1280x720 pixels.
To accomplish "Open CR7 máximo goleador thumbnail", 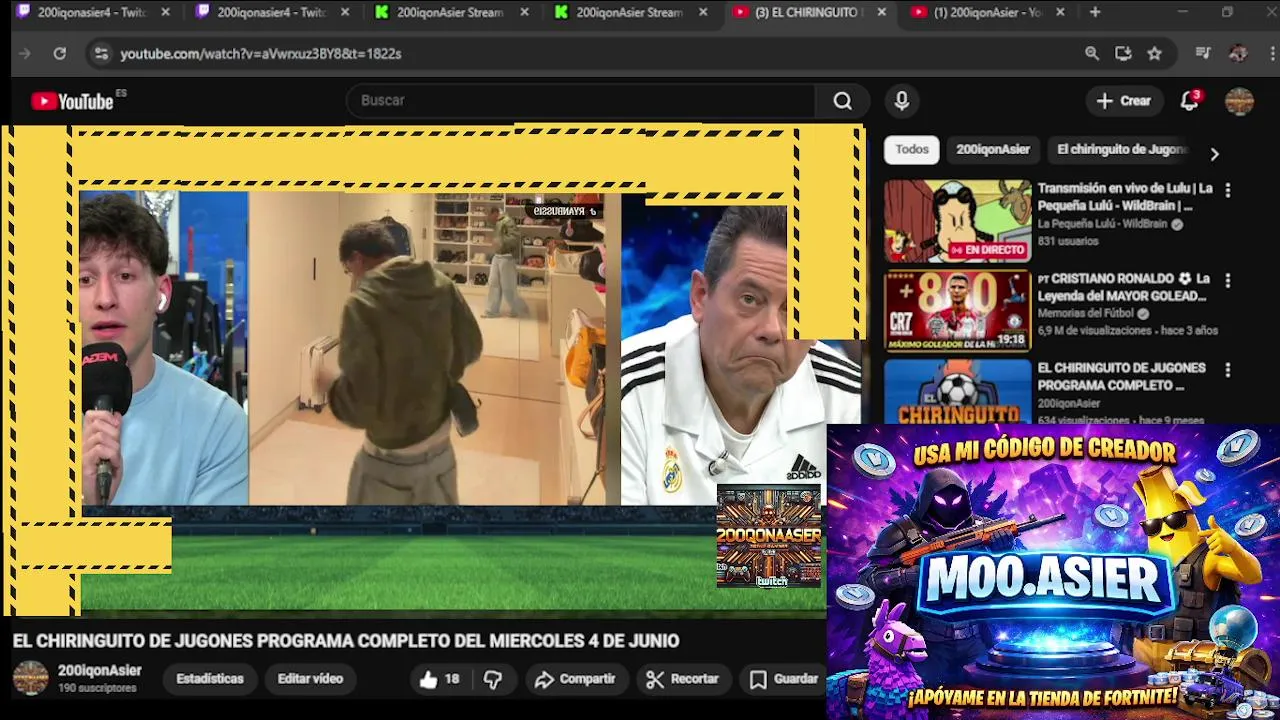I will (957, 311).
